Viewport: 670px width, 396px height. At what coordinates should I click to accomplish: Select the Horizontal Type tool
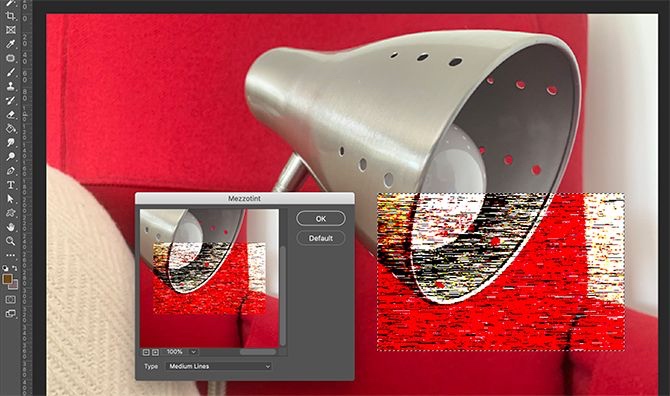click(11, 185)
